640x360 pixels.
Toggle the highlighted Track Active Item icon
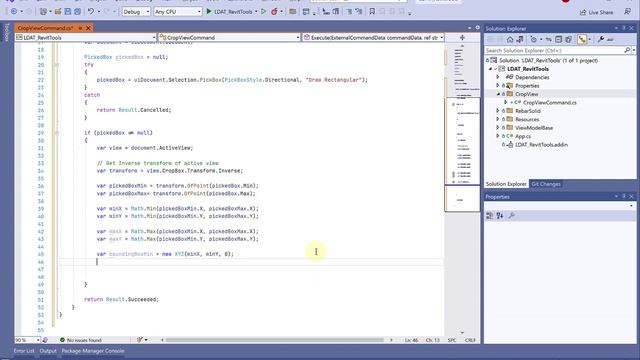[x=582, y=40]
